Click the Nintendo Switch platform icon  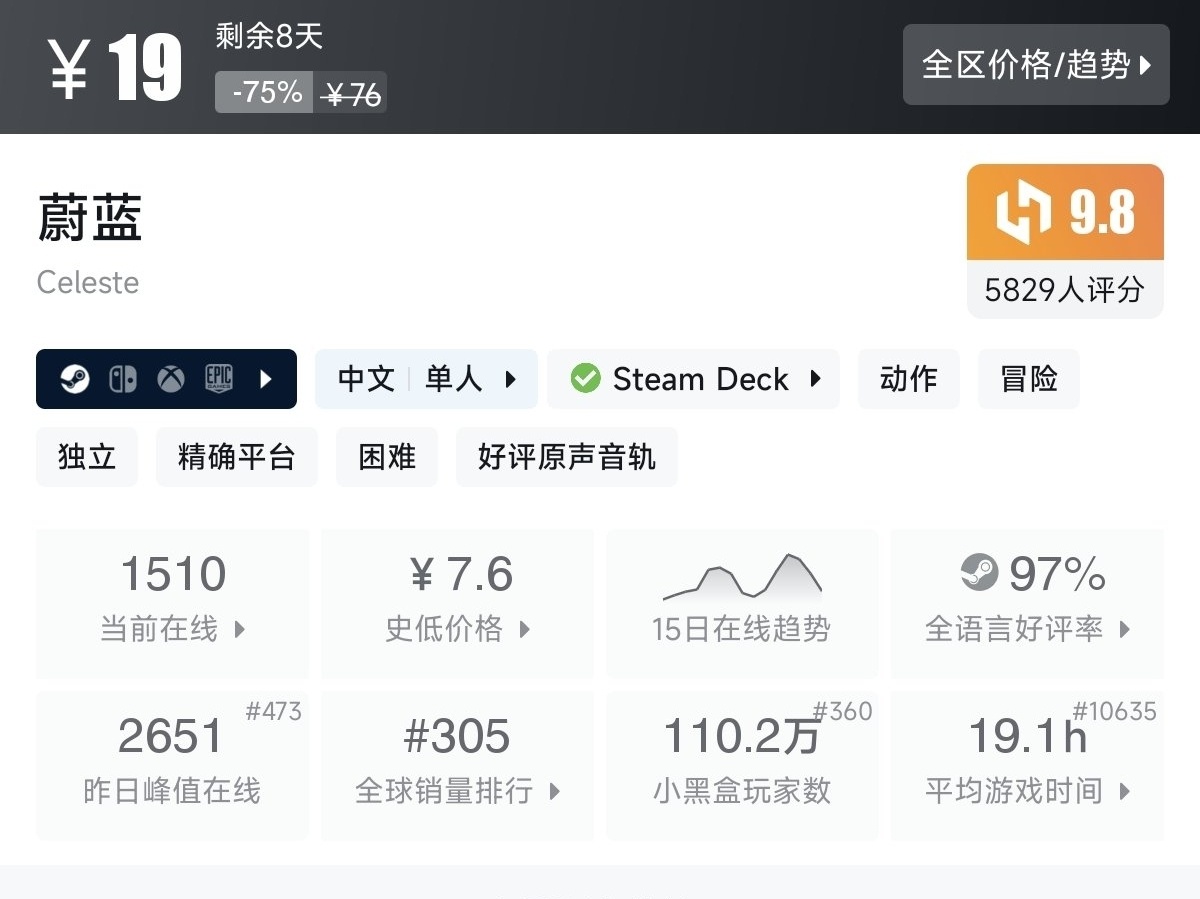click(122, 379)
